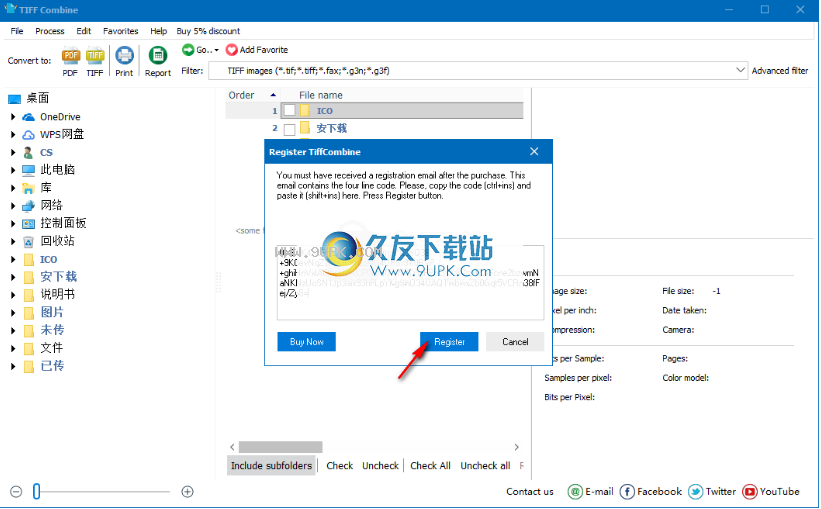Screen dimensions: 821x509
Task: Click Uncheck all button
Action: (485, 466)
